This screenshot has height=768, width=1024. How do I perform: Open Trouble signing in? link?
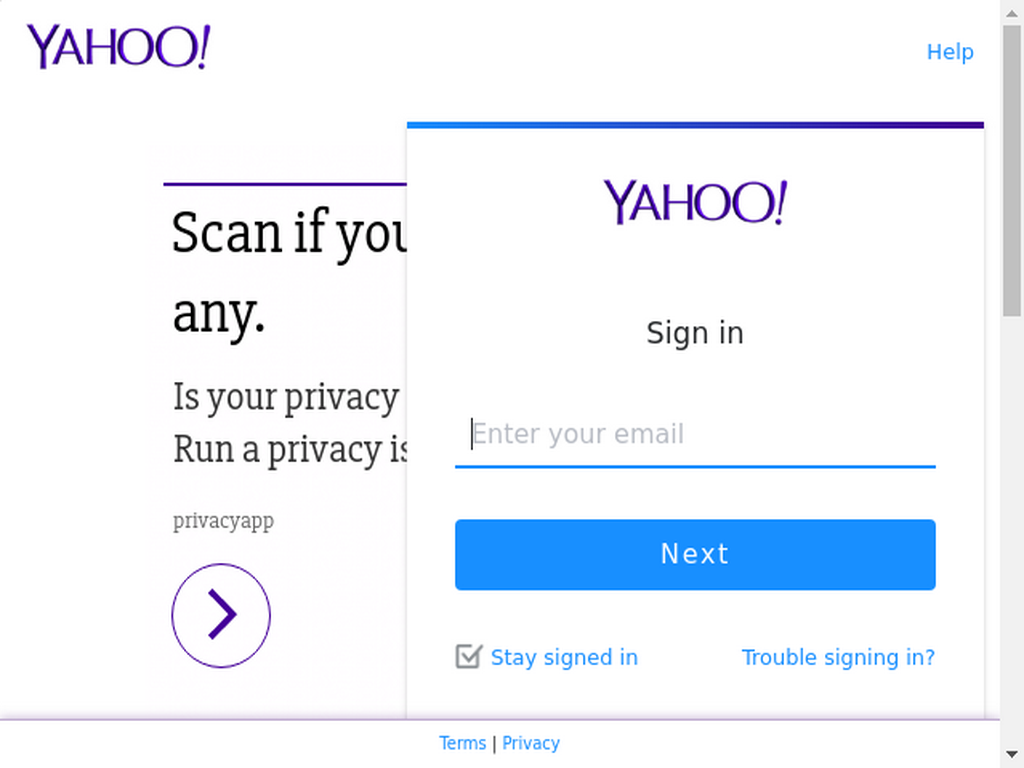[838, 657]
